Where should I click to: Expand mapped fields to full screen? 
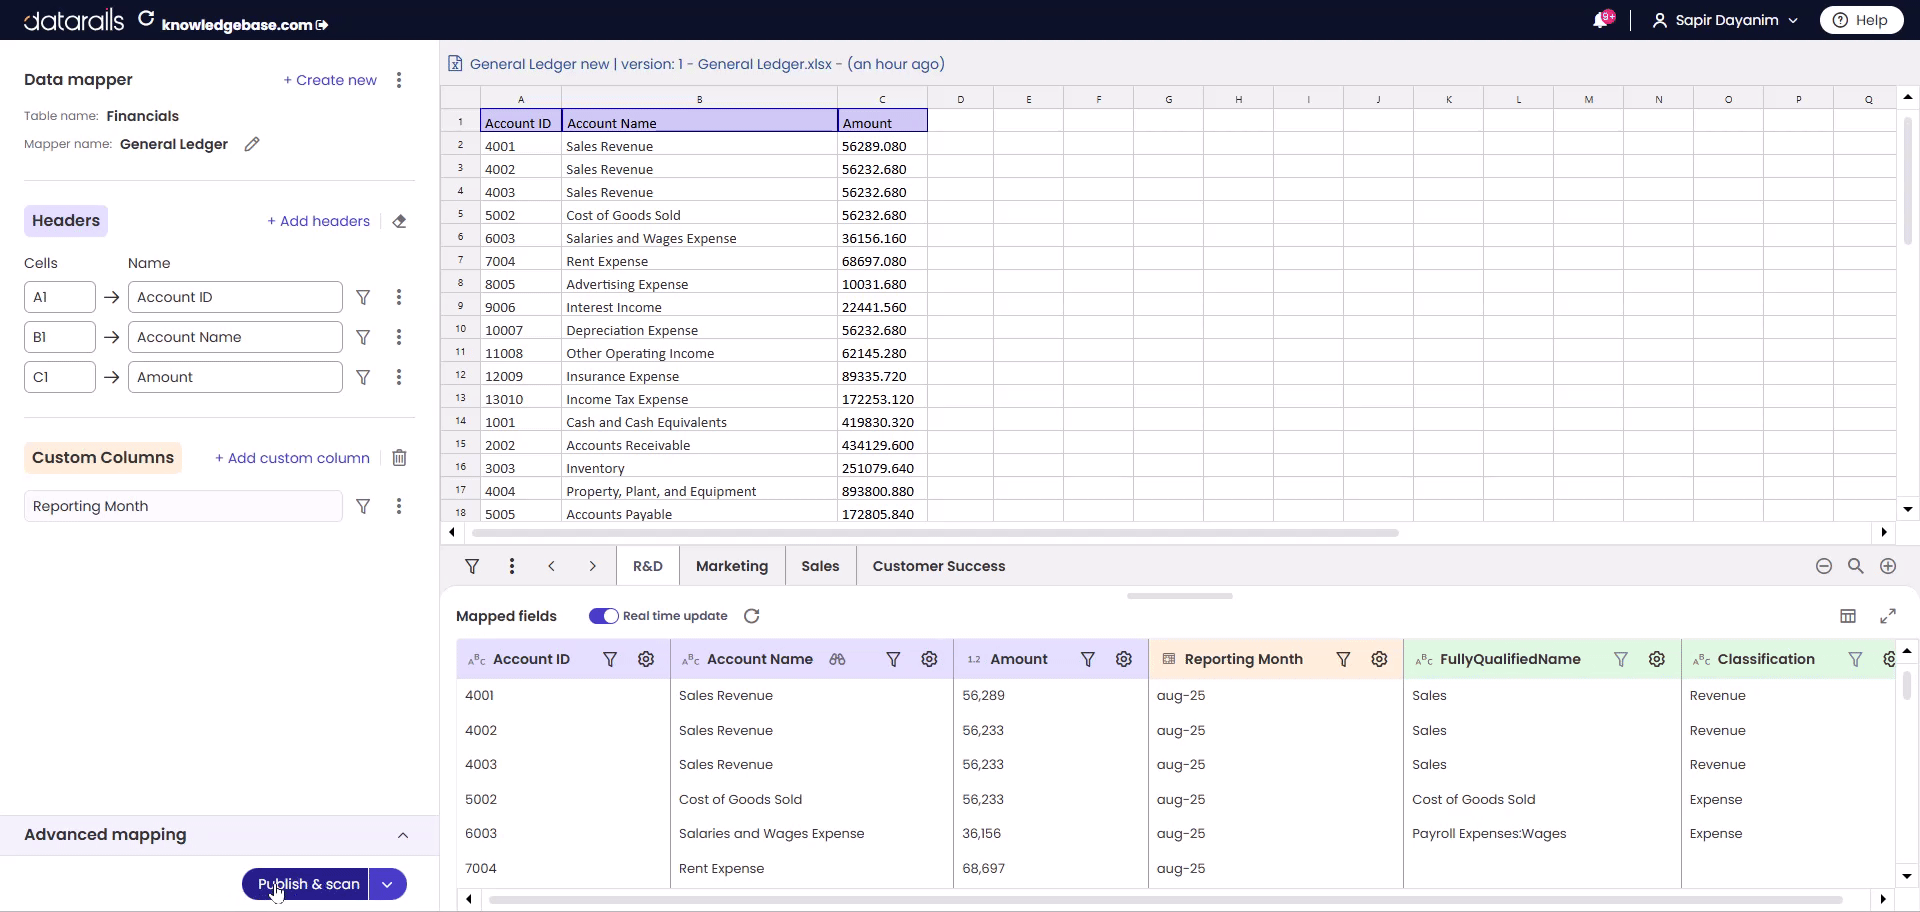click(1889, 616)
